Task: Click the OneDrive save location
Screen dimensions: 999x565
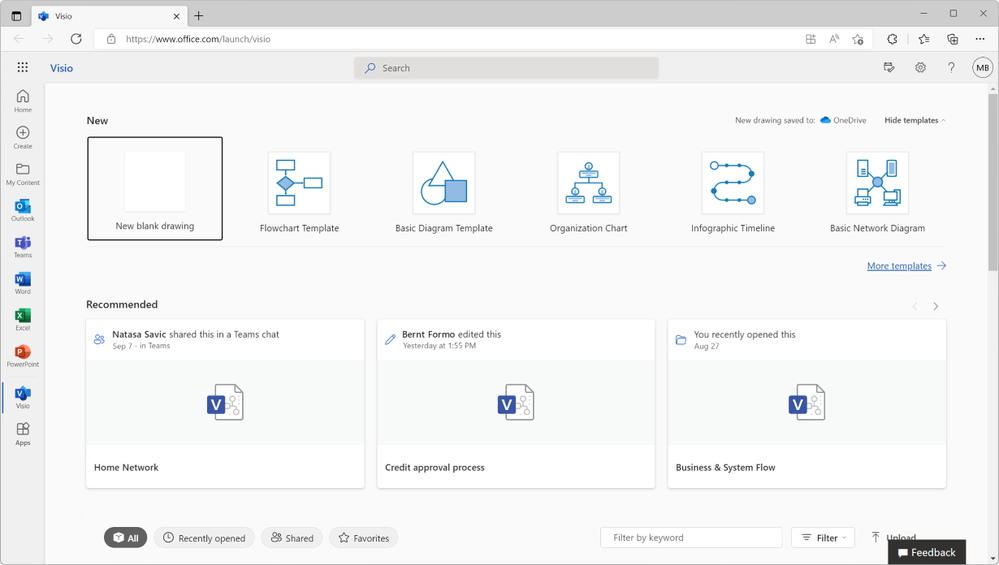Action: (844, 120)
